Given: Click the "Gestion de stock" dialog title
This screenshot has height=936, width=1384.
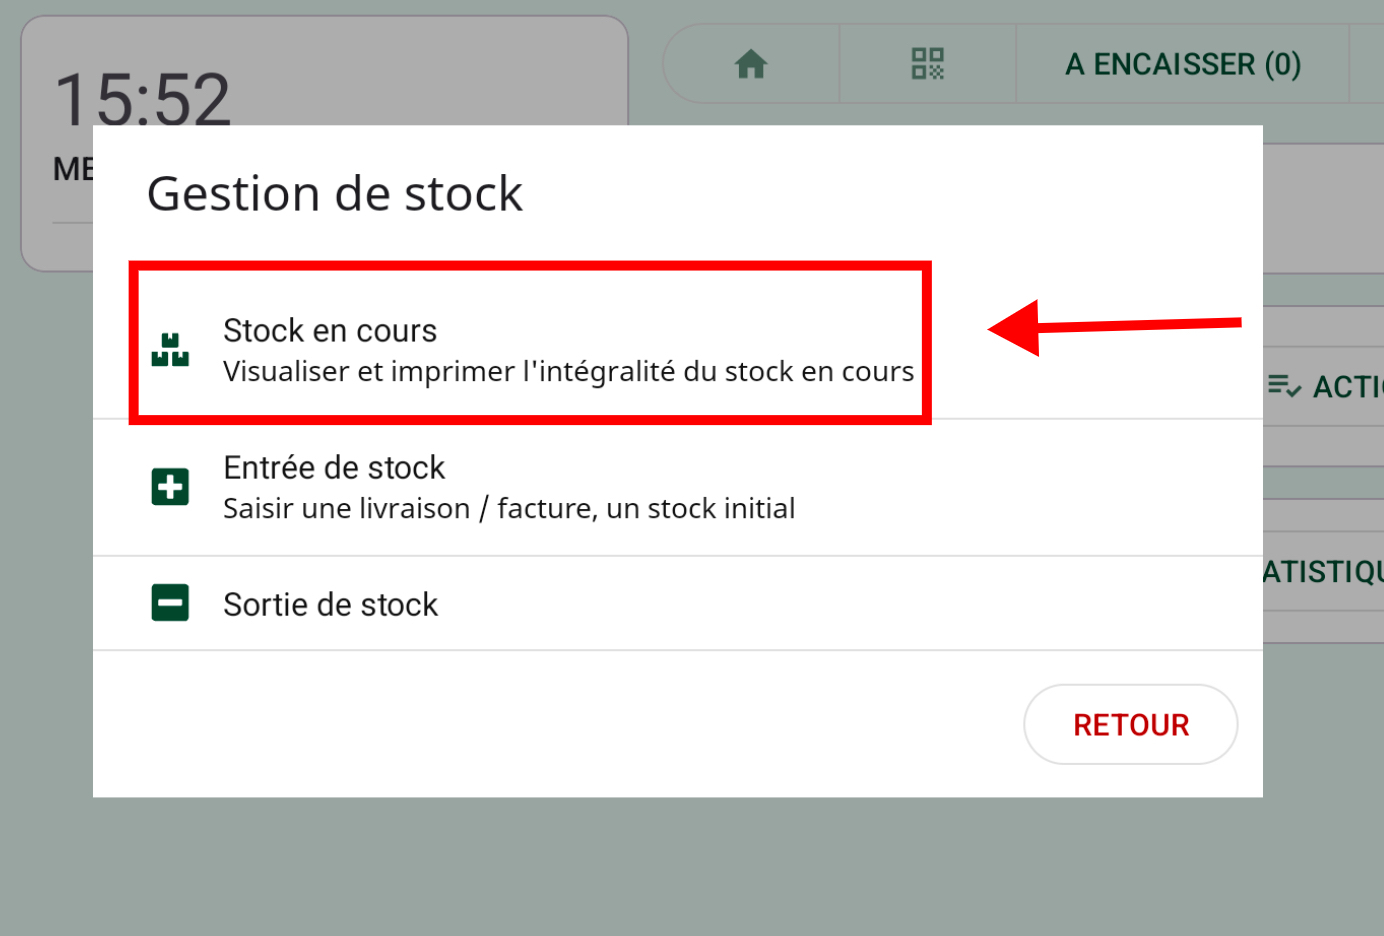Looking at the screenshot, I should [335, 194].
